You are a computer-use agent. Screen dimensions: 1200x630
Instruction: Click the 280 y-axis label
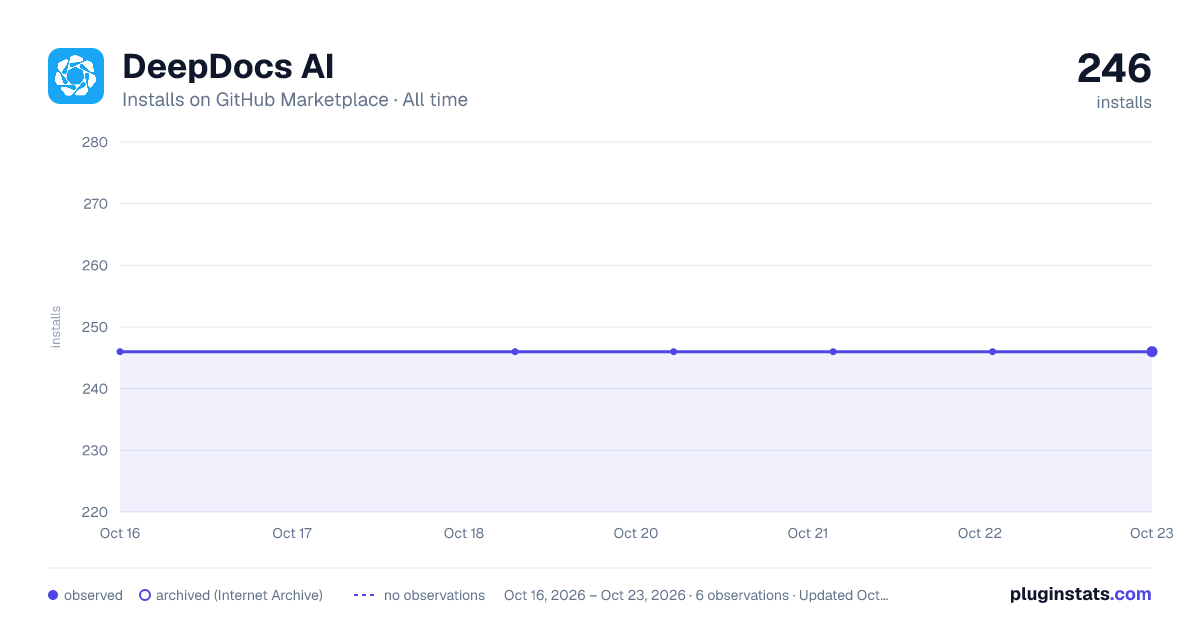pos(95,142)
